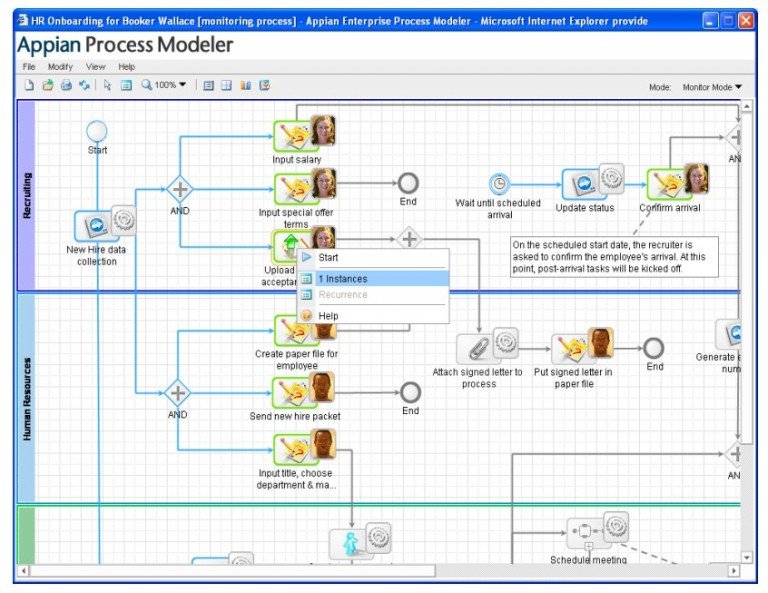Choose Help in the context menu
The height and width of the screenshot is (593, 768).
click(x=374, y=316)
